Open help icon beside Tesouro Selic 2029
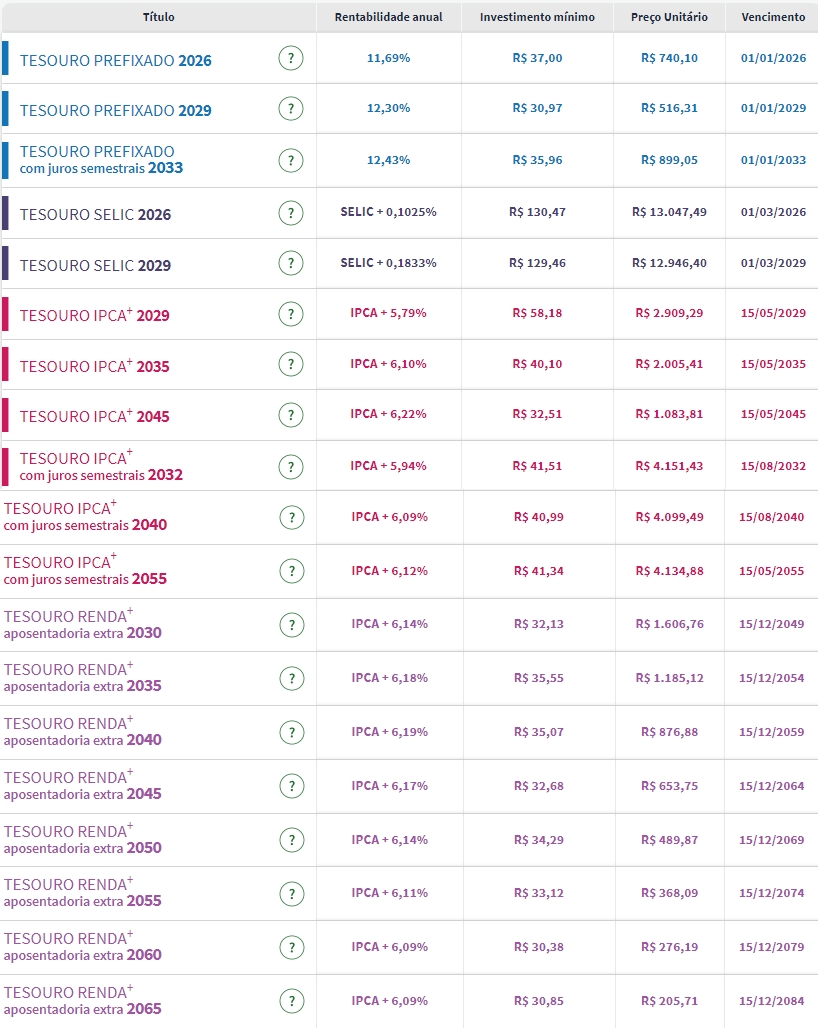The height and width of the screenshot is (1028, 818). coord(290,264)
